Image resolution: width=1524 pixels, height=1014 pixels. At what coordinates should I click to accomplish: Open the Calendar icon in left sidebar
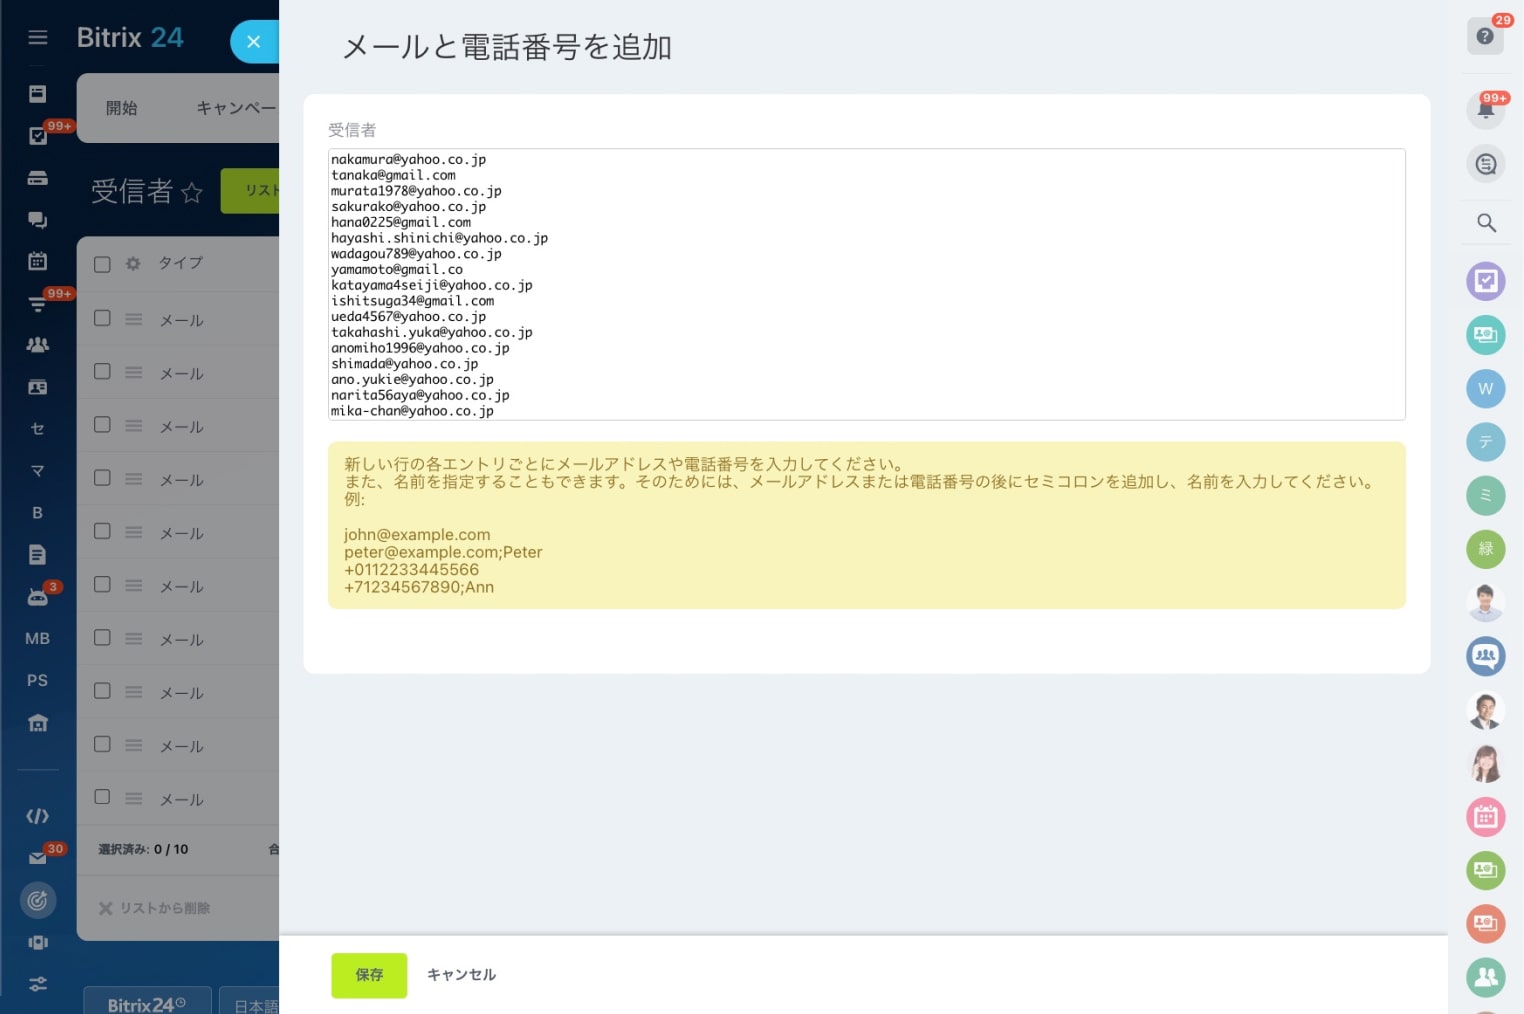pyautogui.click(x=38, y=261)
